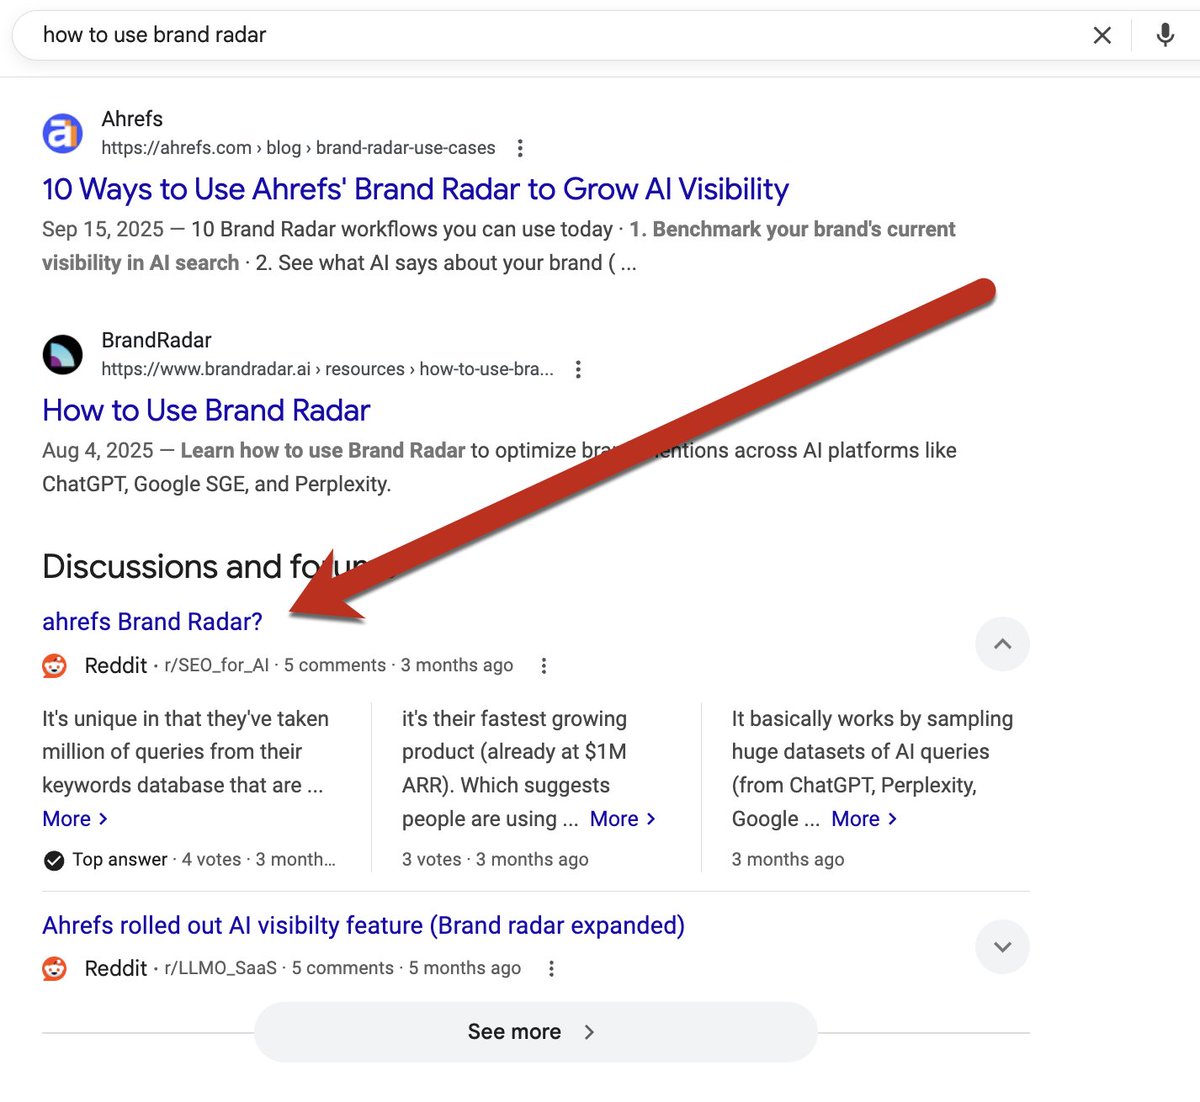Open the 10 Ways to Use Ahrefs' Brand Radar result
1200x1102 pixels.
(415, 189)
